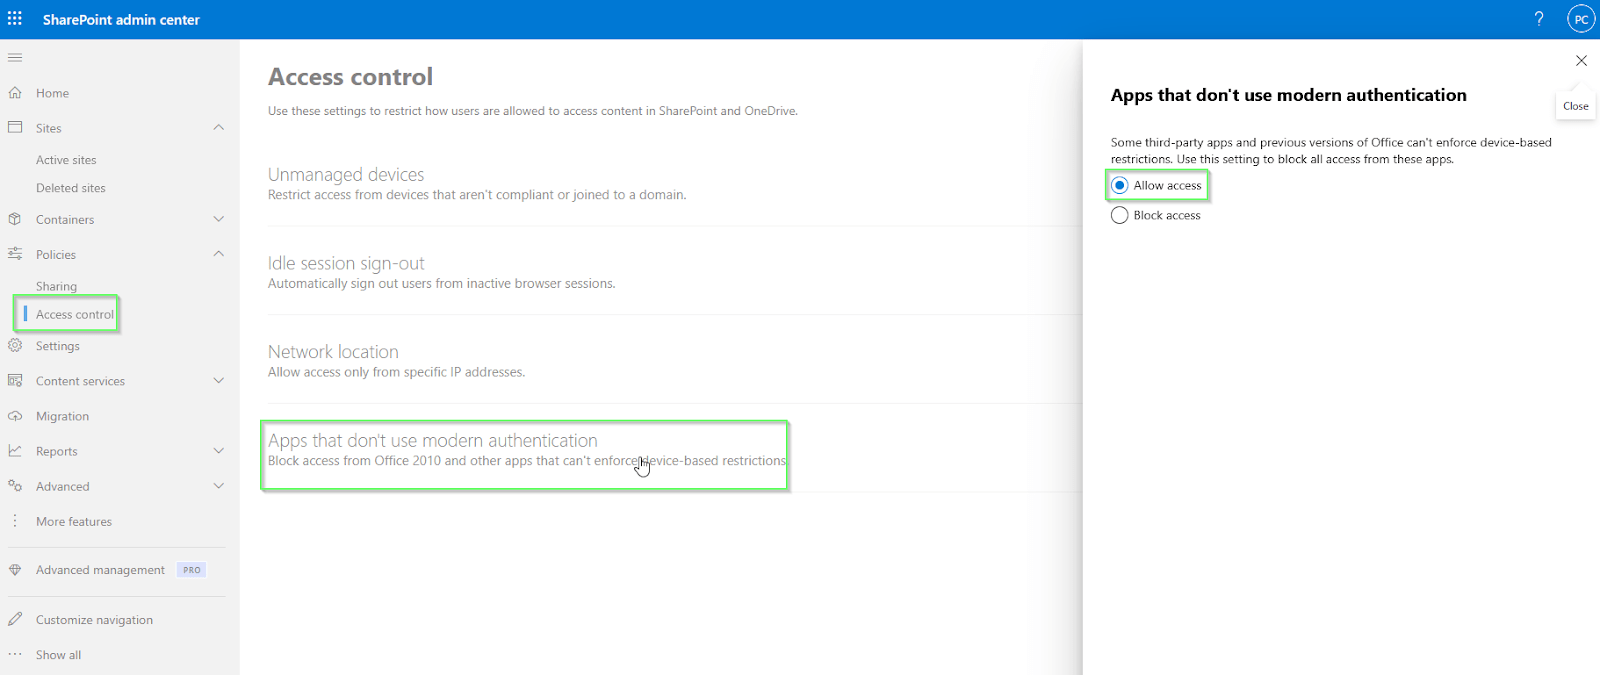Collapse the Policies section chevron
This screenshot has height=675, width=1600.
pyautogui.click(x=219, y=254)
